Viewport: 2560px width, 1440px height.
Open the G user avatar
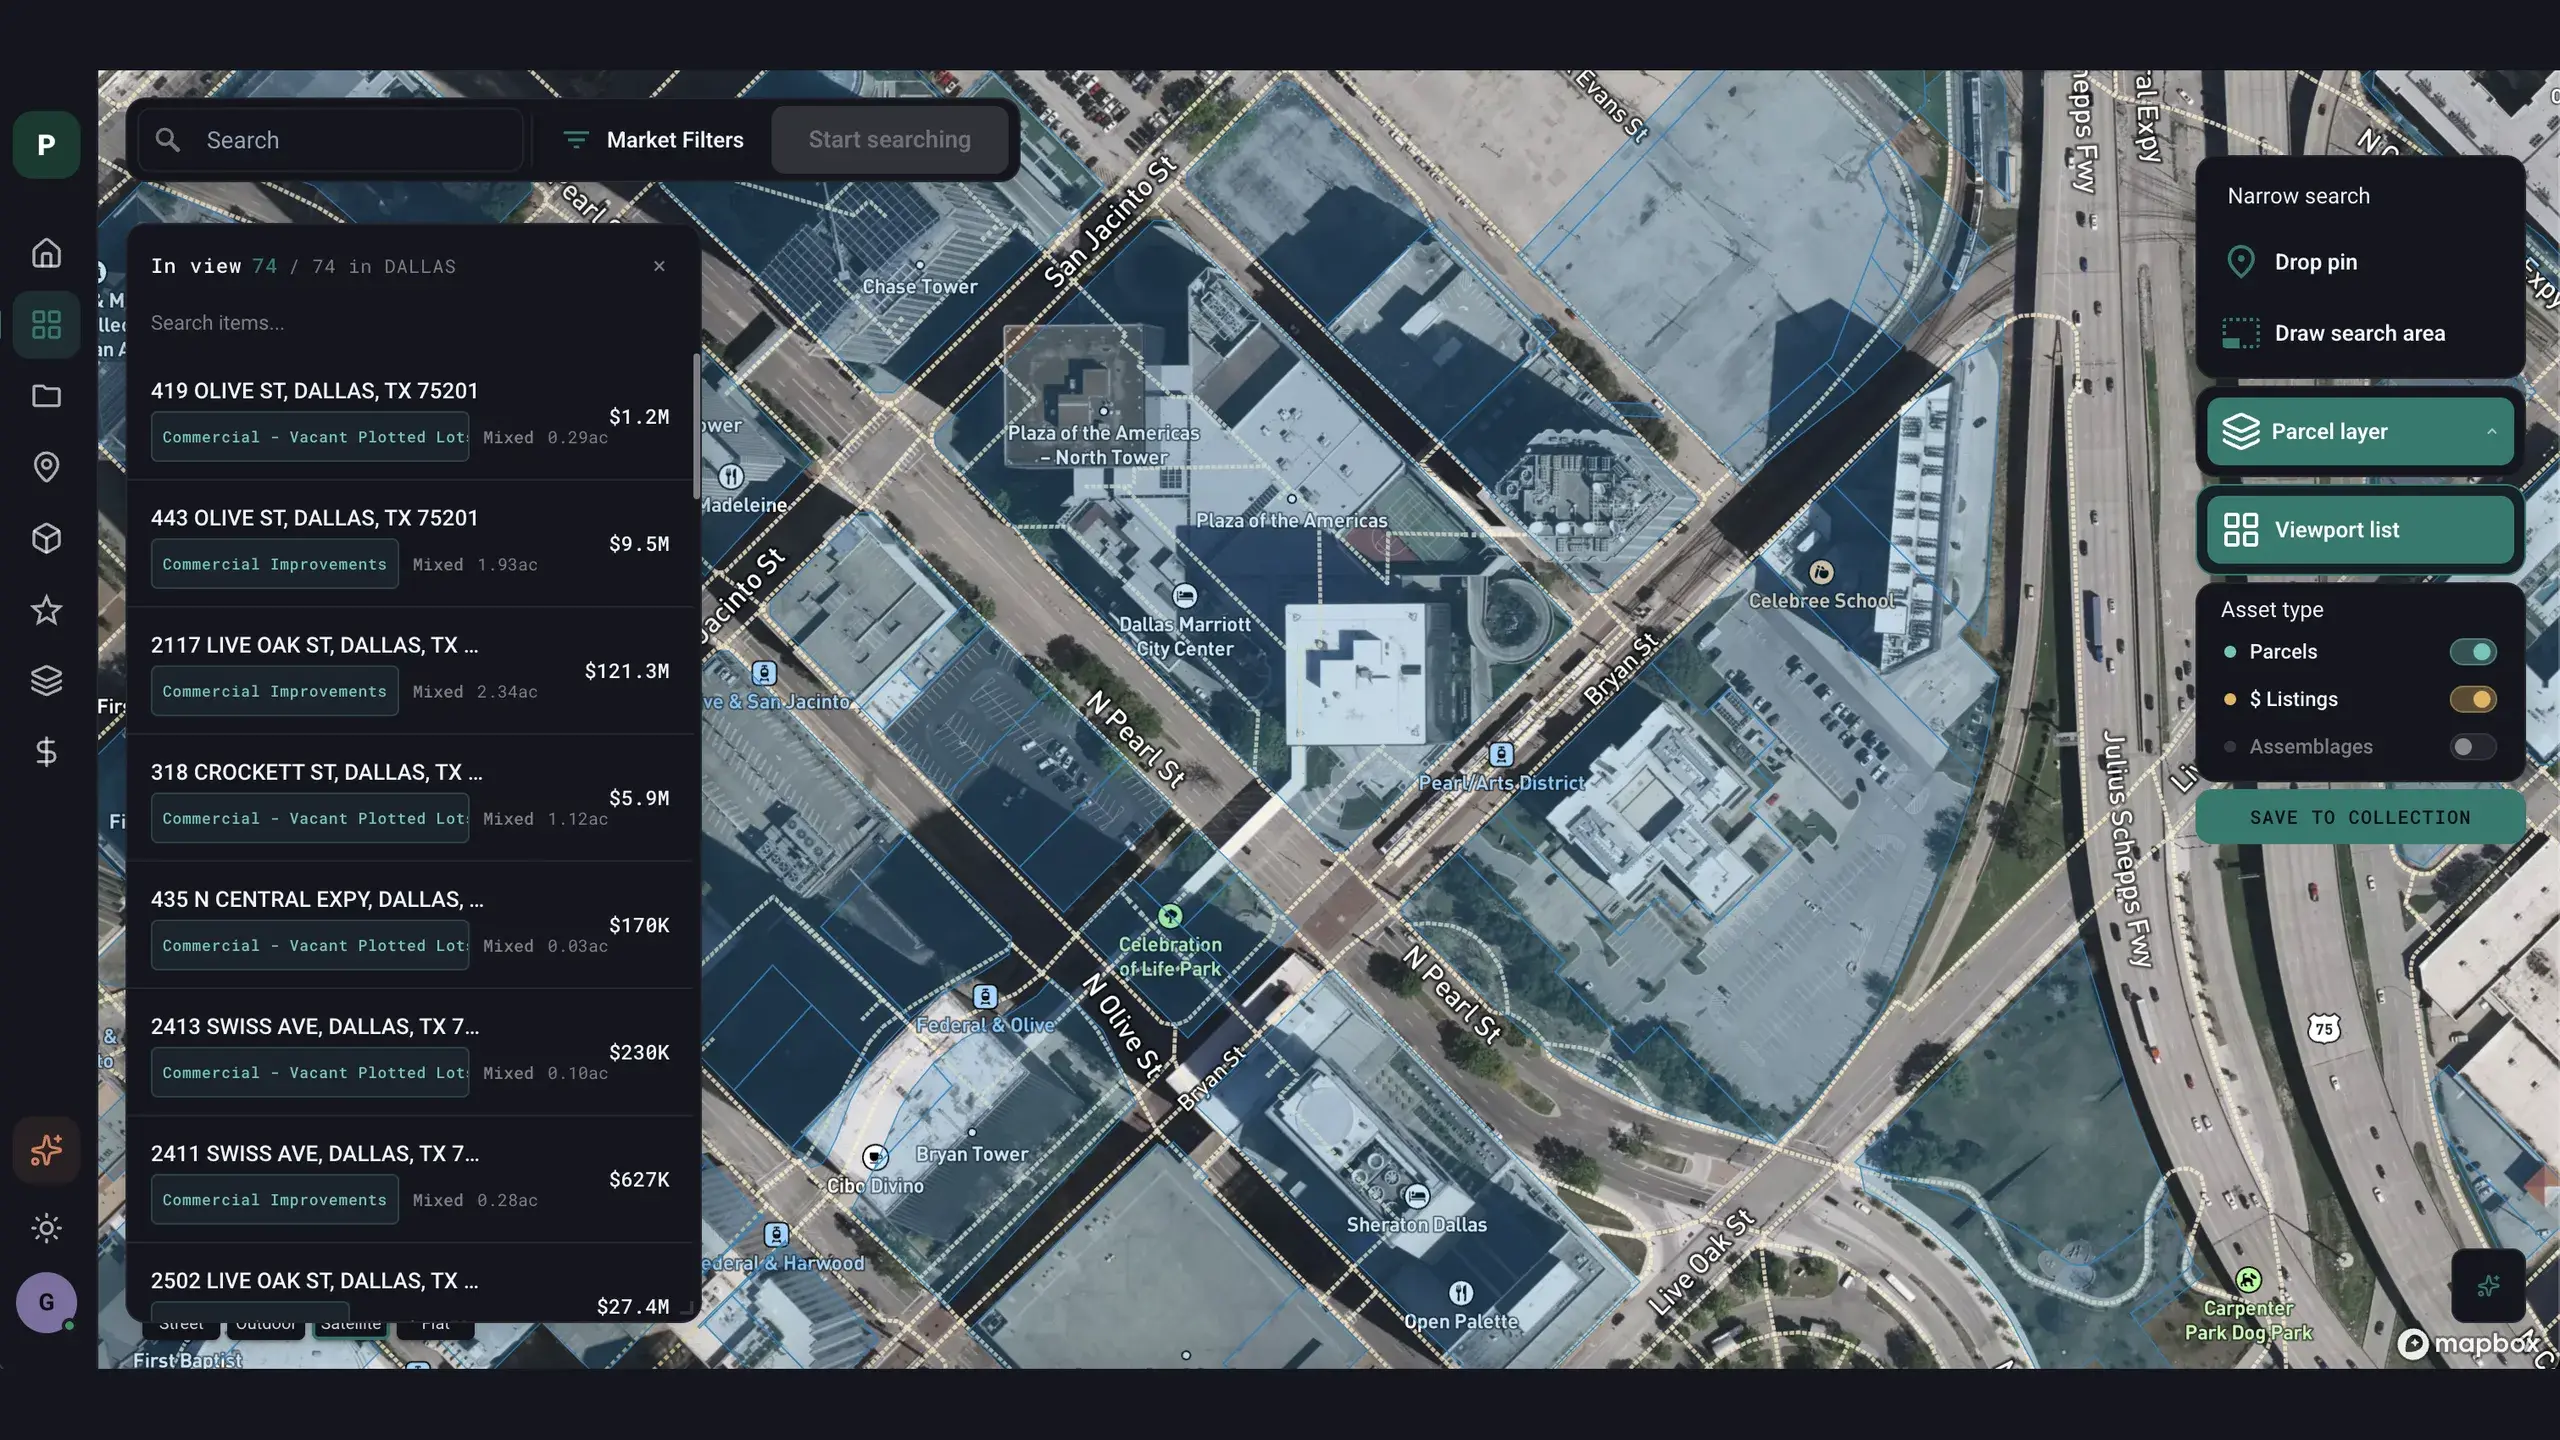[x=46, y=1302]
